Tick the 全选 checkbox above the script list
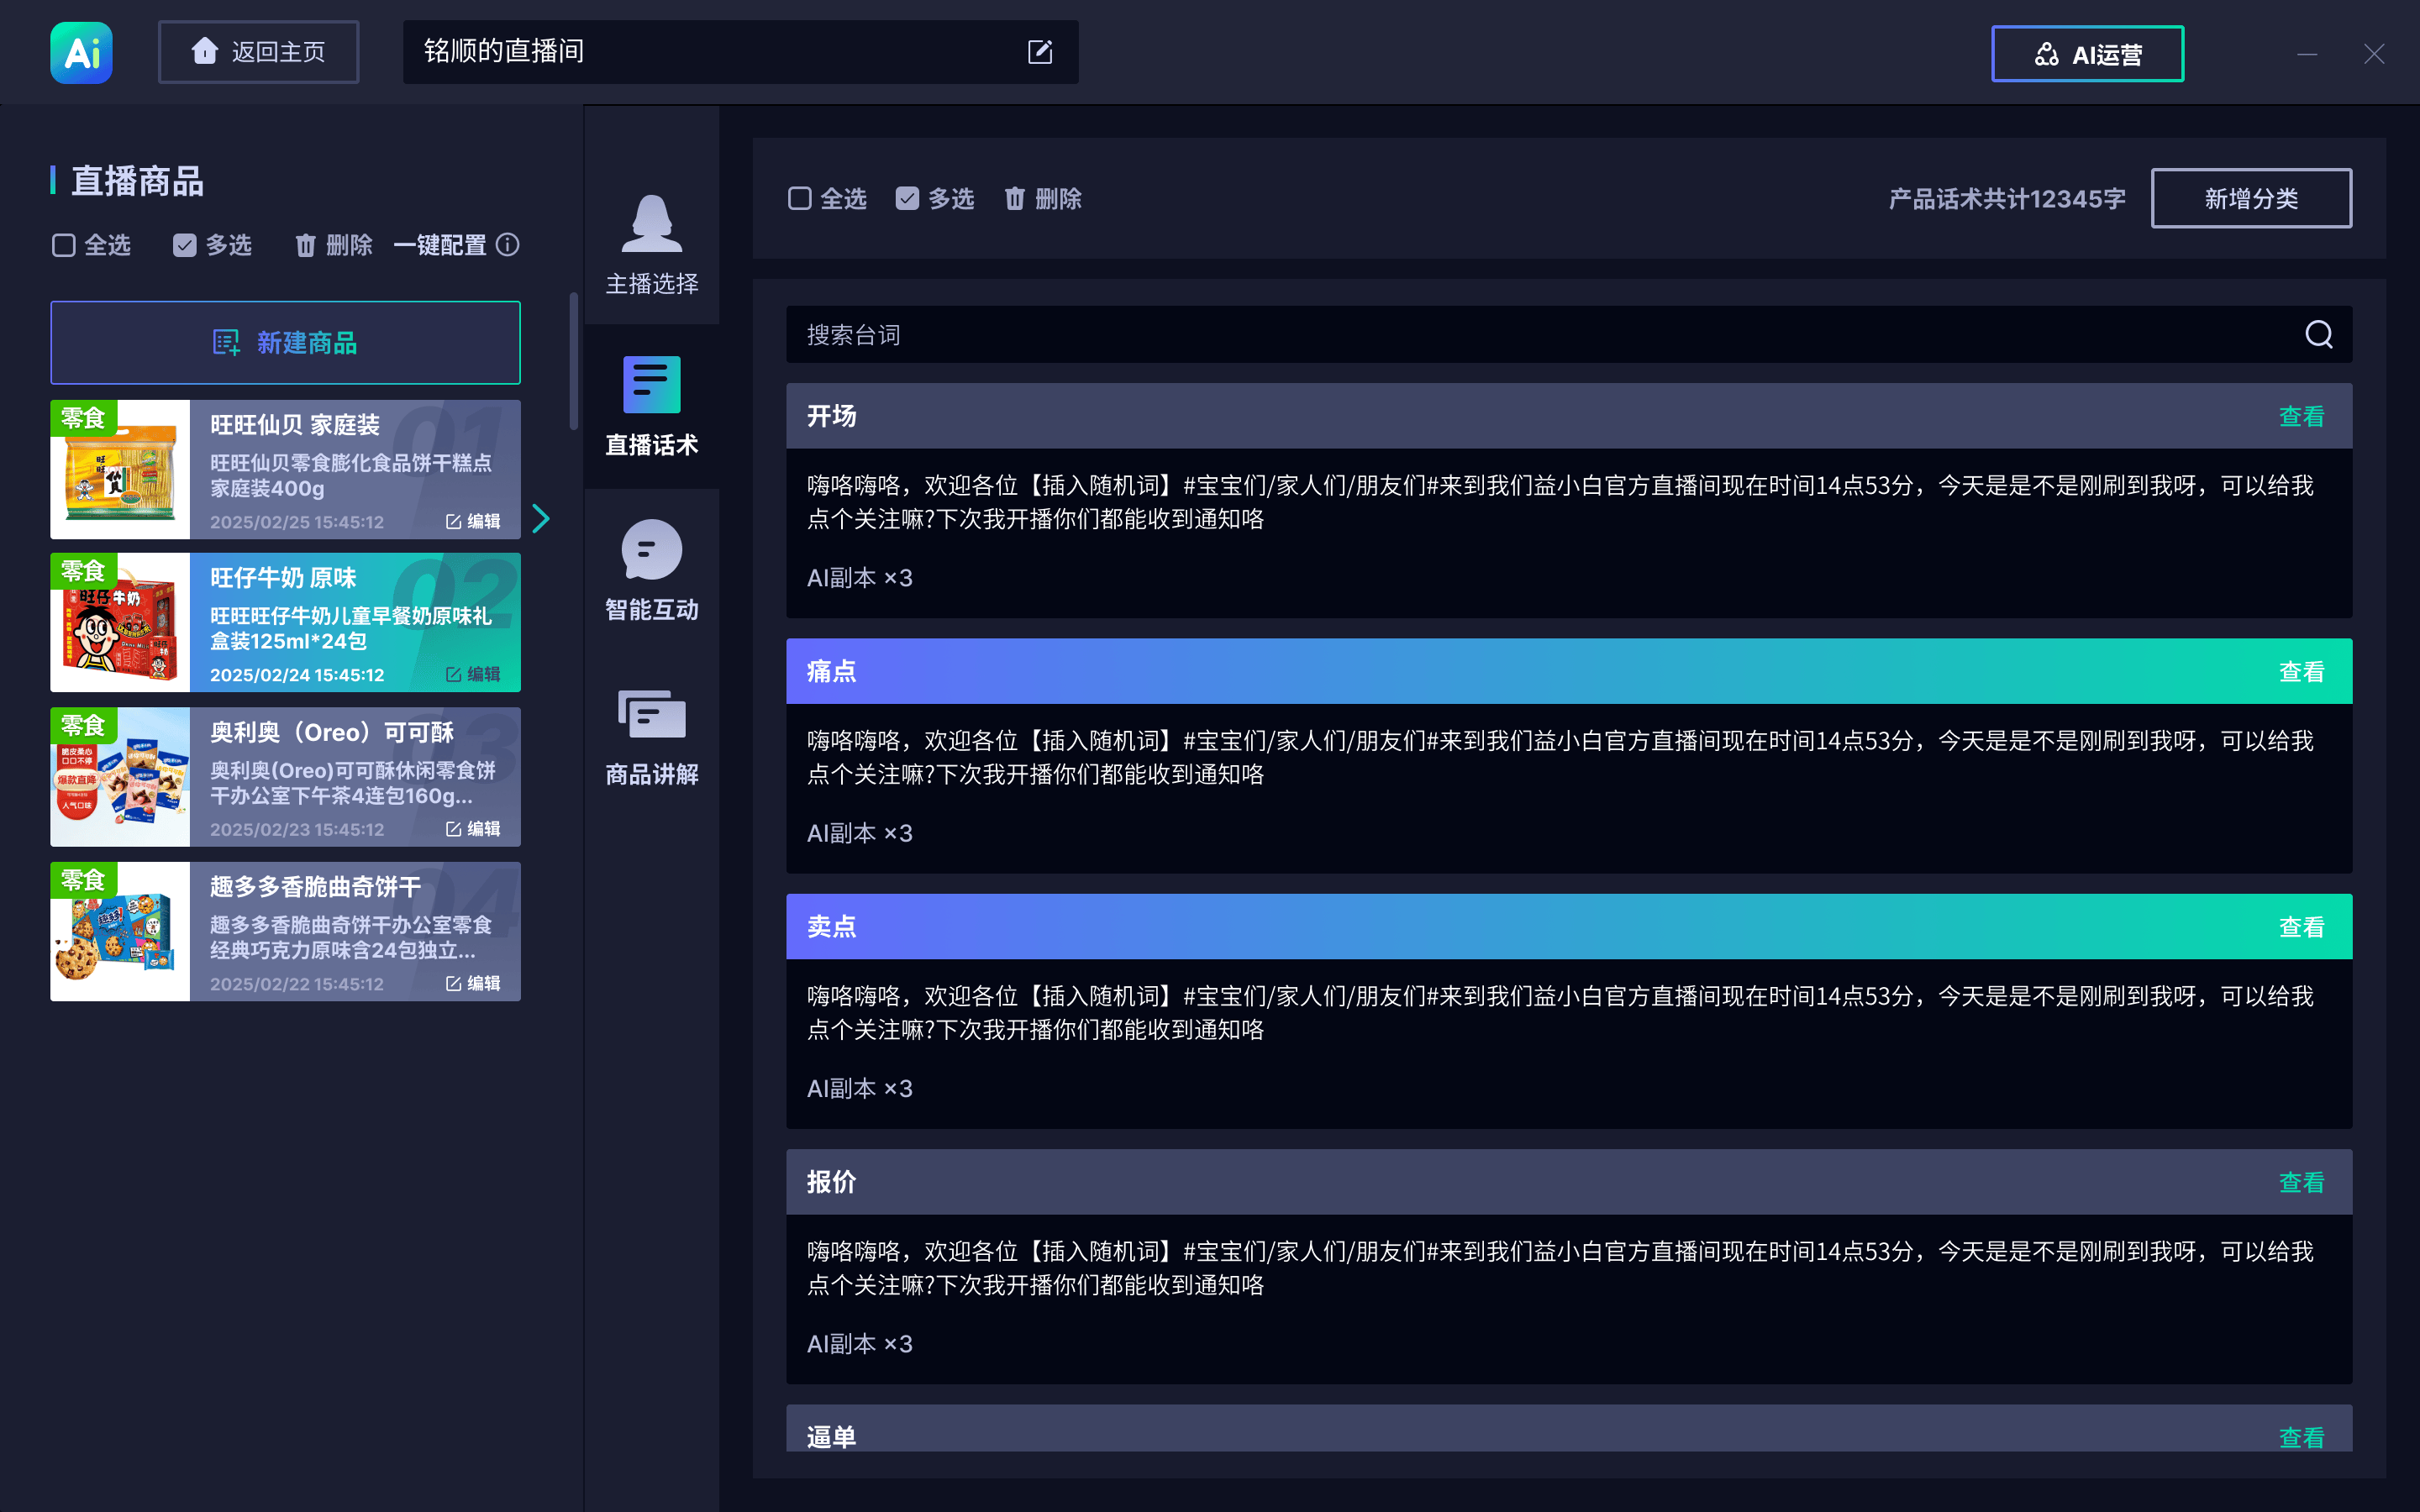 point(799,199)
